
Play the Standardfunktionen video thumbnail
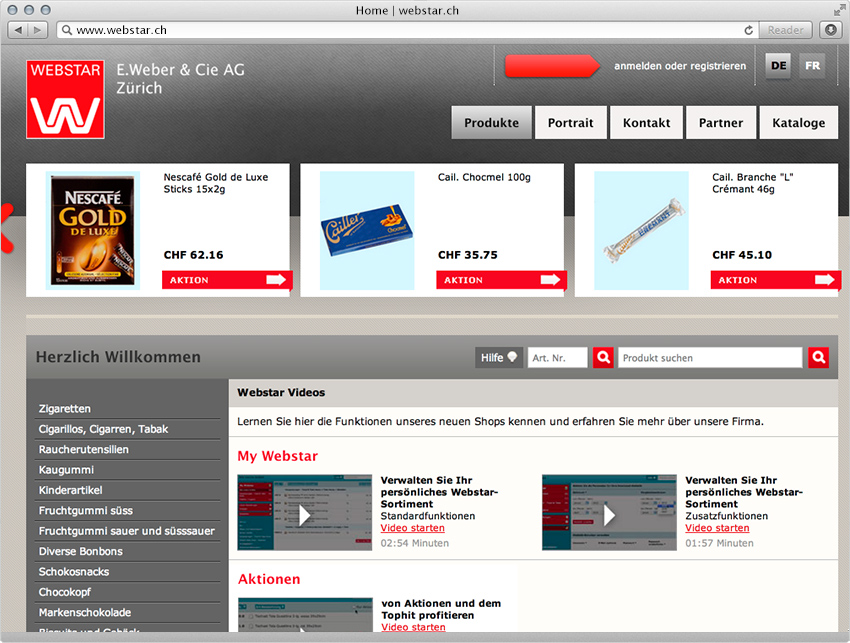point(305,513)
